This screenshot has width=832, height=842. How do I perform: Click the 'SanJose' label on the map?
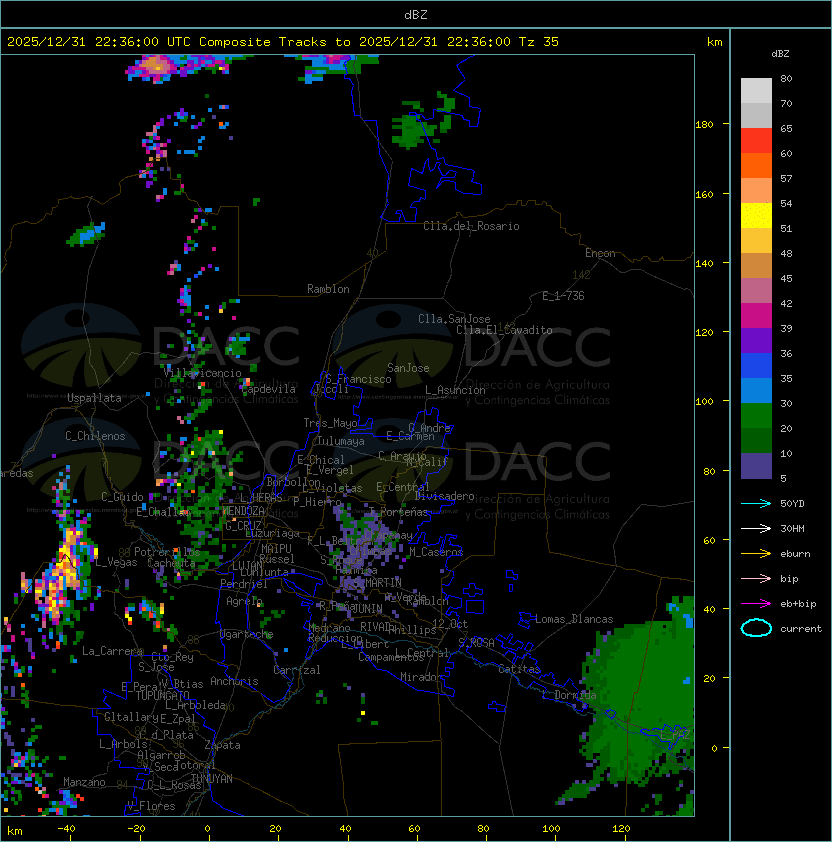(x=408, y=368)
